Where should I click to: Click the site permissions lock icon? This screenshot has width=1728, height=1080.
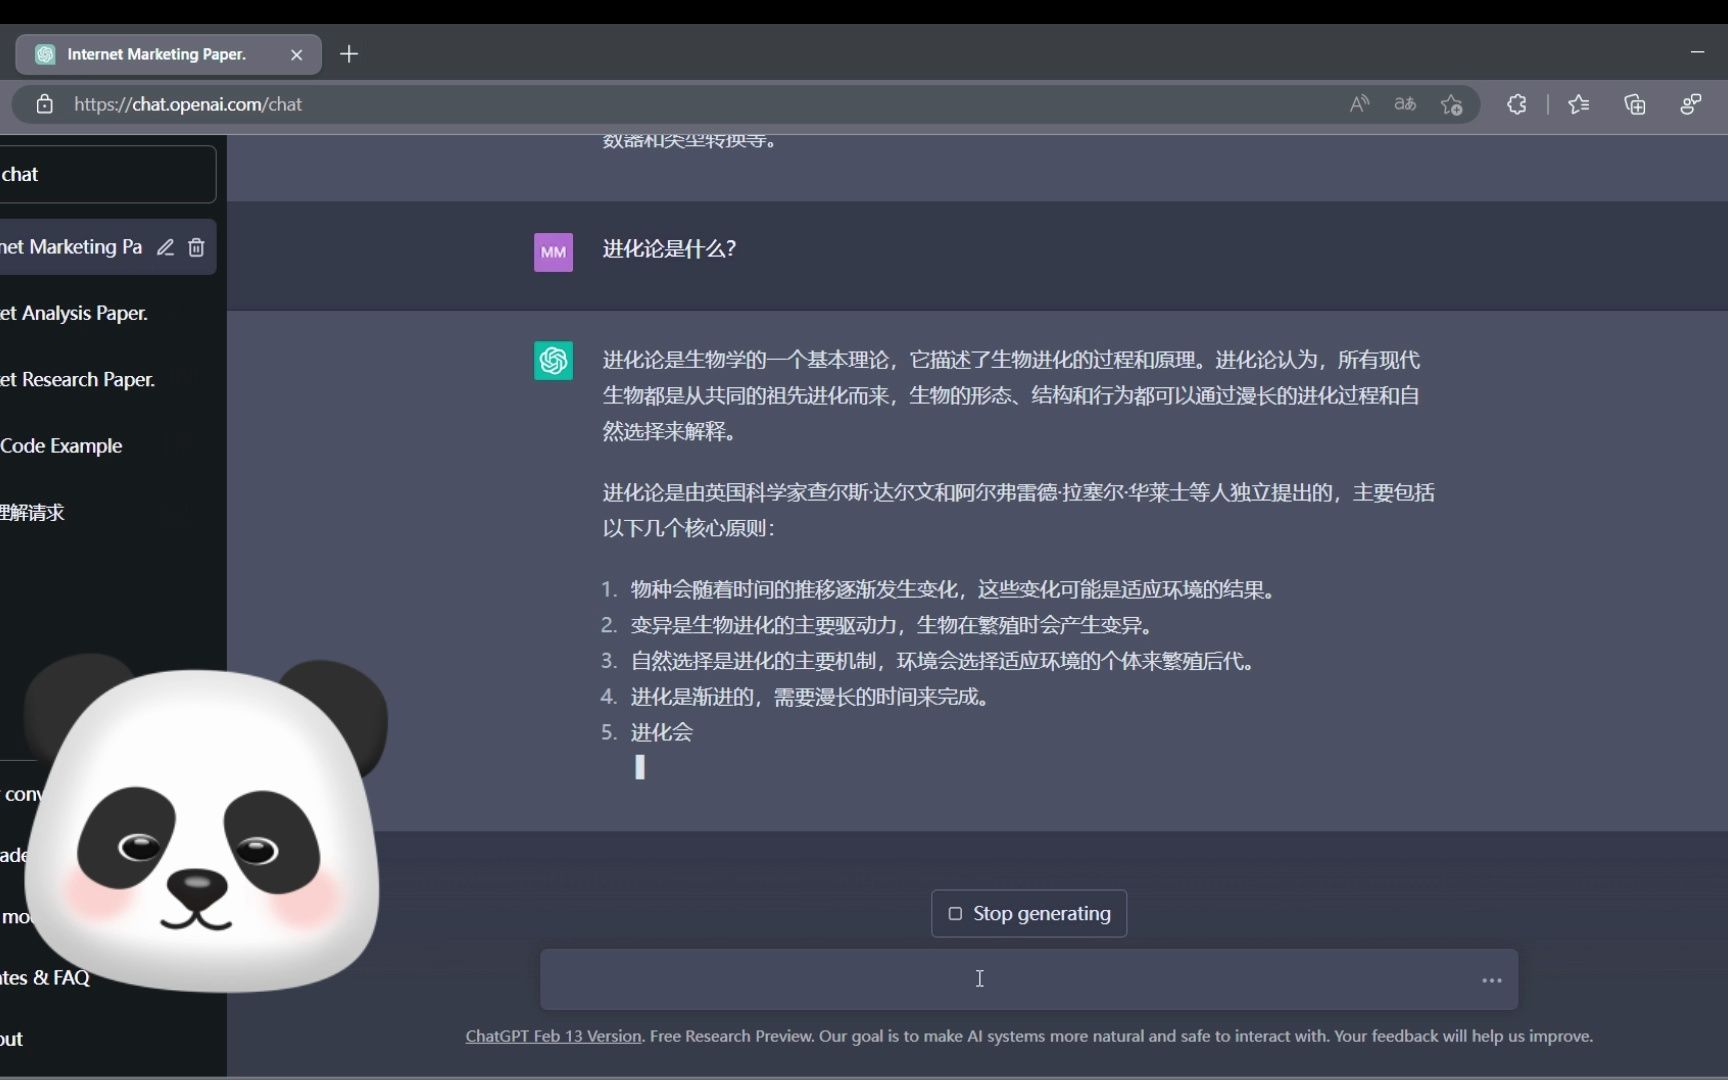point(44,104)
